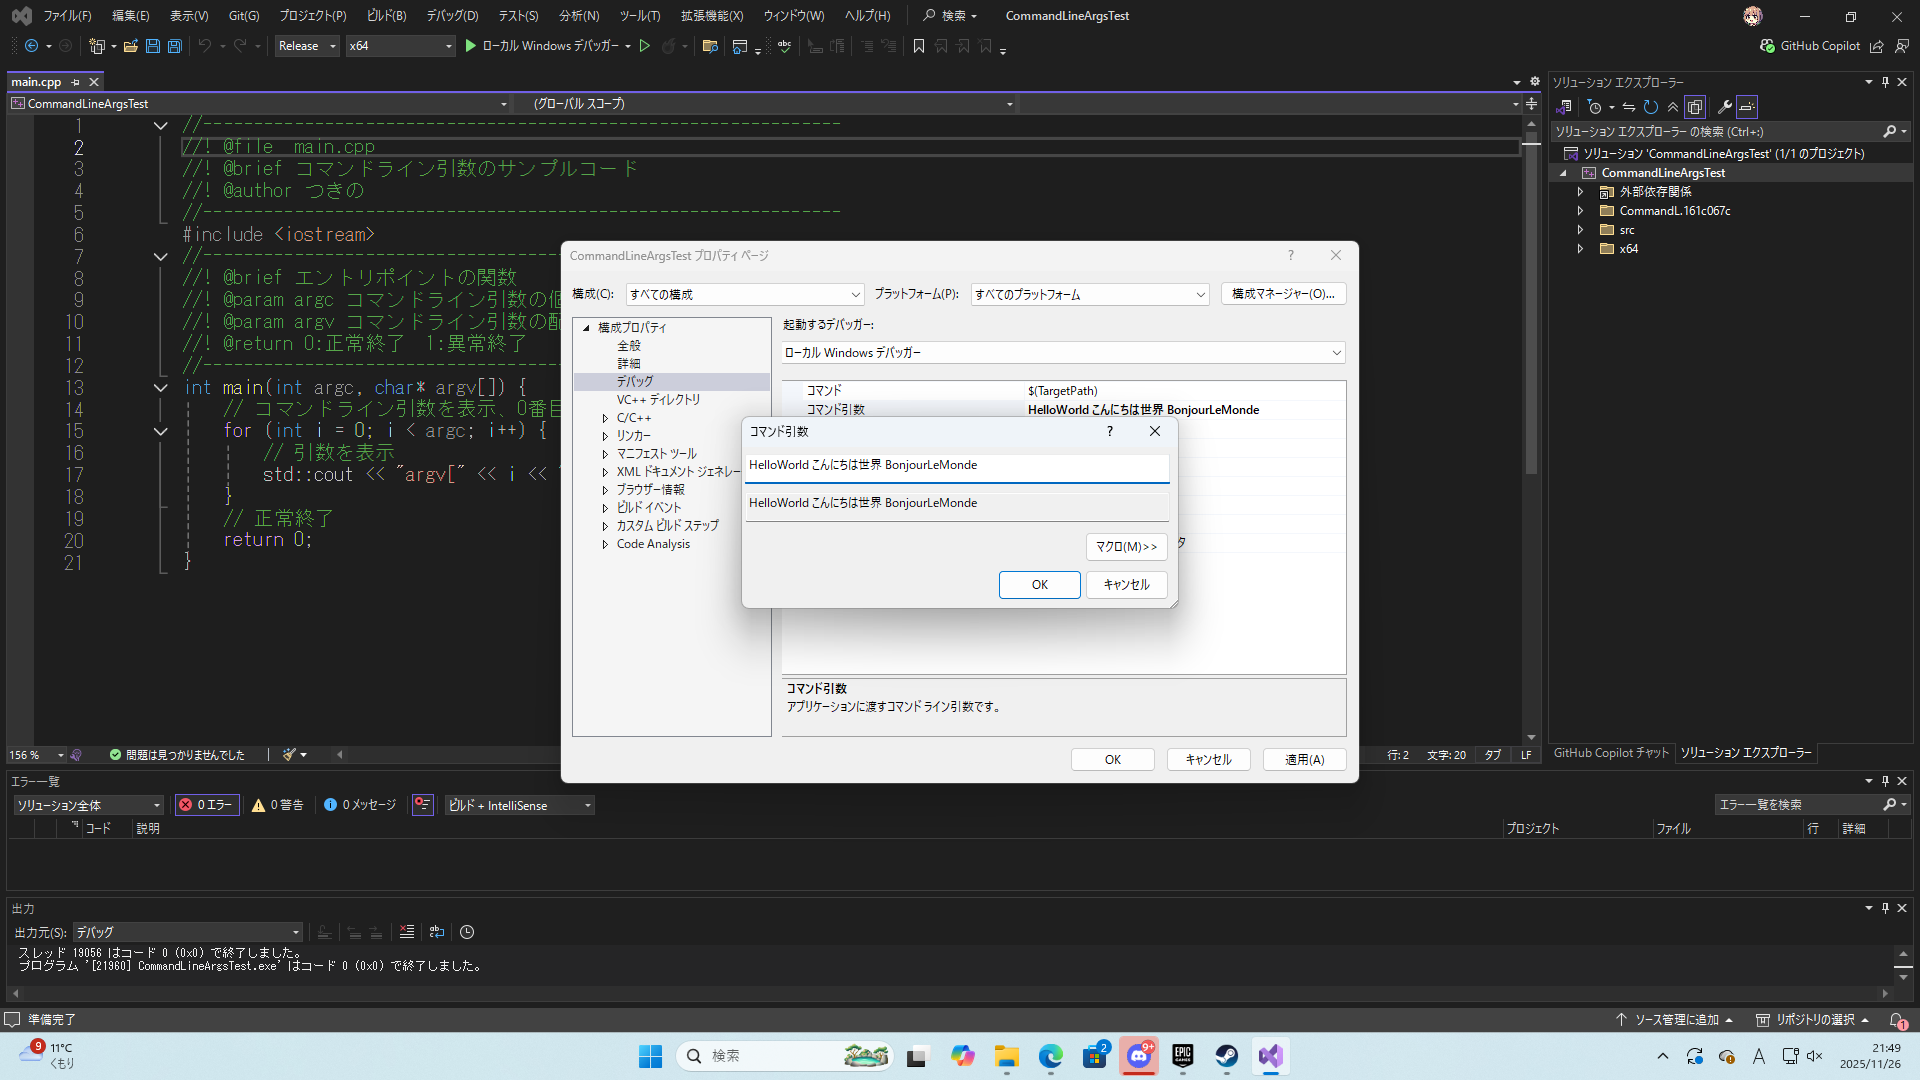
Task: Click the editor vertical scrollbar thumb
Action: pyautogui.click(x=1531, y=300)
